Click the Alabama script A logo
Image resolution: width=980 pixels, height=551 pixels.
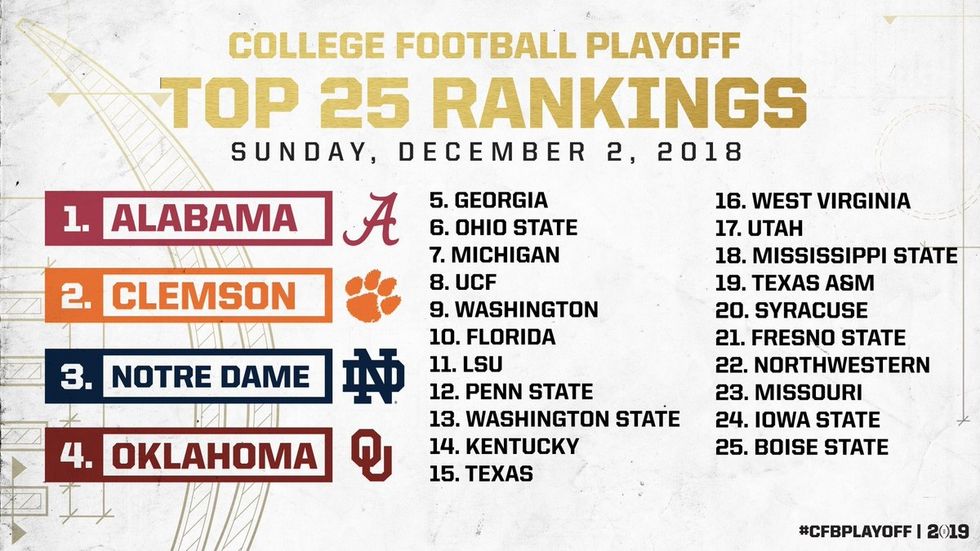point(370,219)
